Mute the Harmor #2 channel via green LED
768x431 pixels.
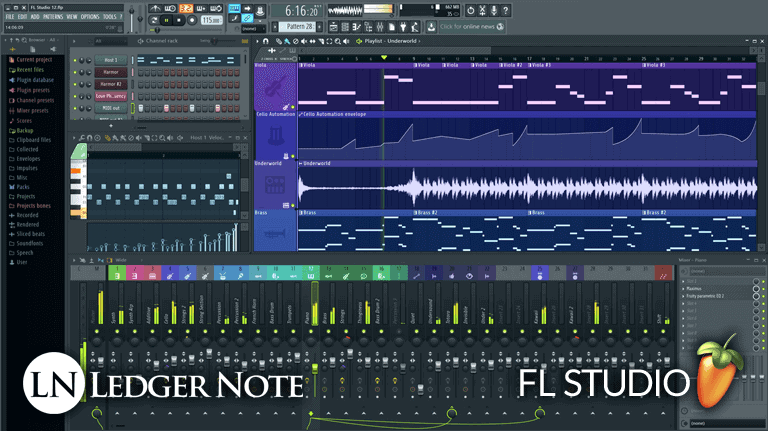[x=75, y=84]
